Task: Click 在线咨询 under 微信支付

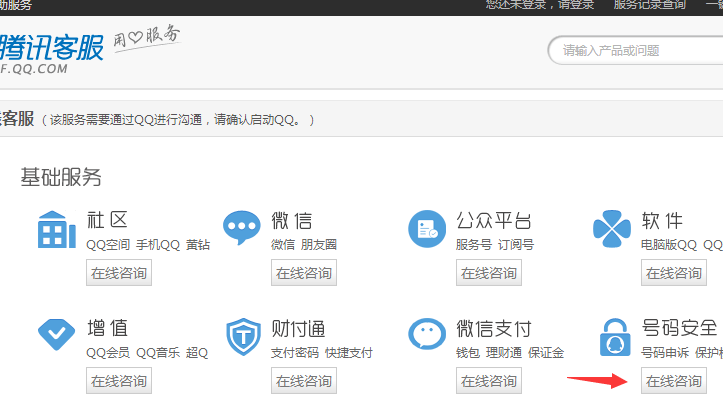Action: pyautogui.click(x=489, y=381)
